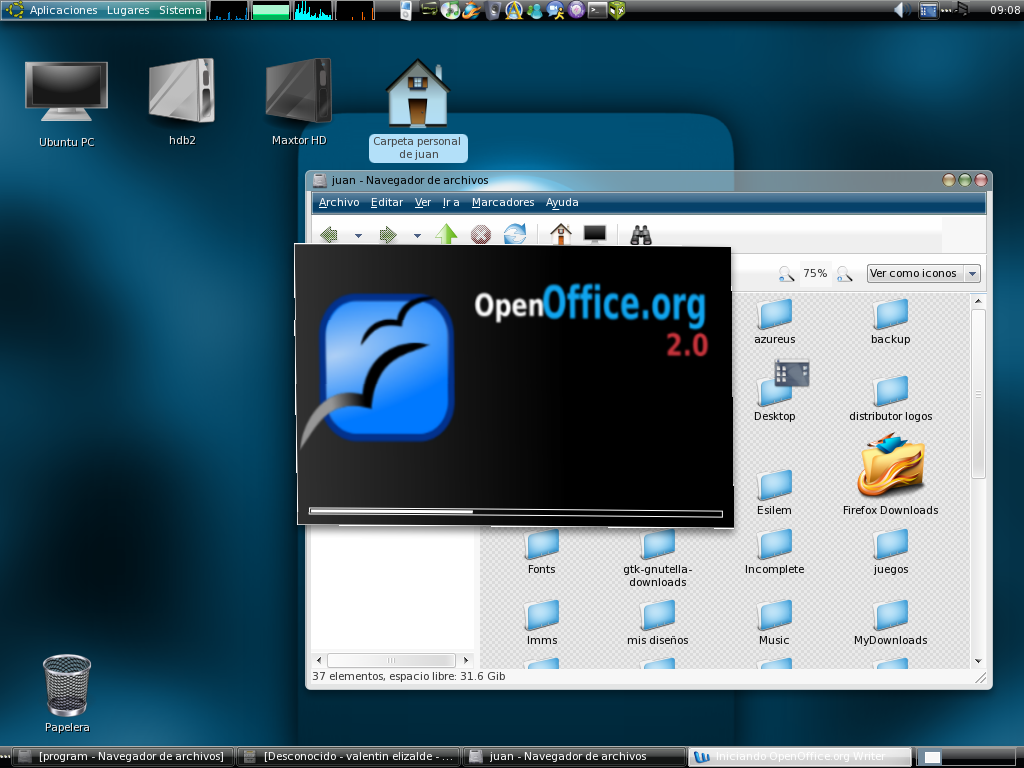Click the OpenOffice.org splash progress bar
The width and height of the screenshot is (1024, 768).
516,513
